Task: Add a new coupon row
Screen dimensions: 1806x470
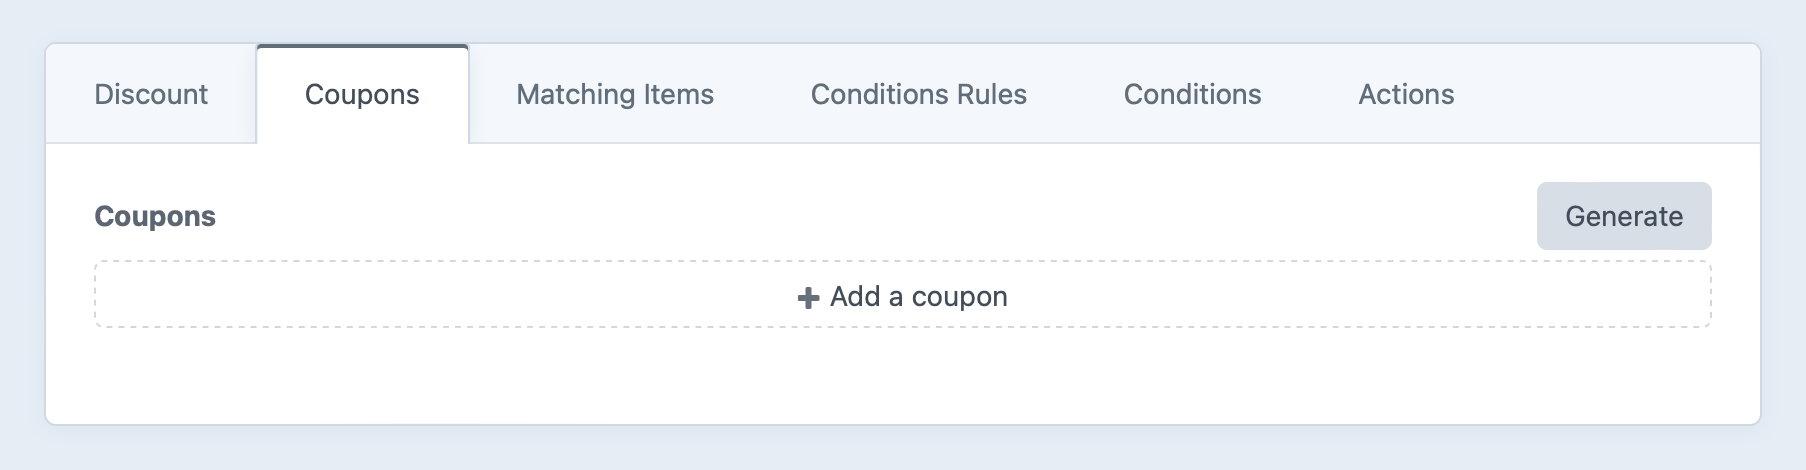Action: (902, 296)
